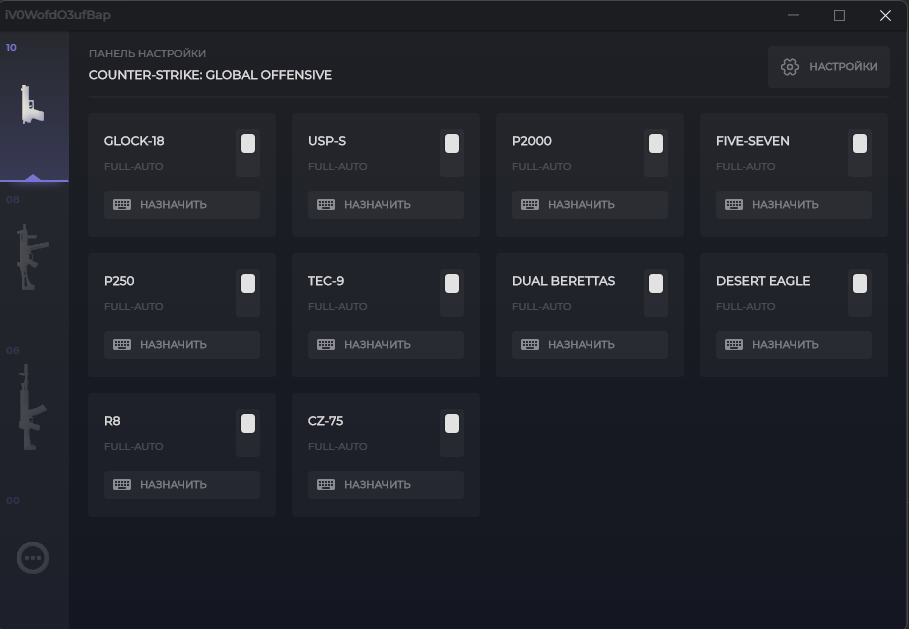Screen dimensions: 909x629
Task: Click НАЗНАЧИТЬ label for DESERT EAGLE
Action: (x=786, y=345)
